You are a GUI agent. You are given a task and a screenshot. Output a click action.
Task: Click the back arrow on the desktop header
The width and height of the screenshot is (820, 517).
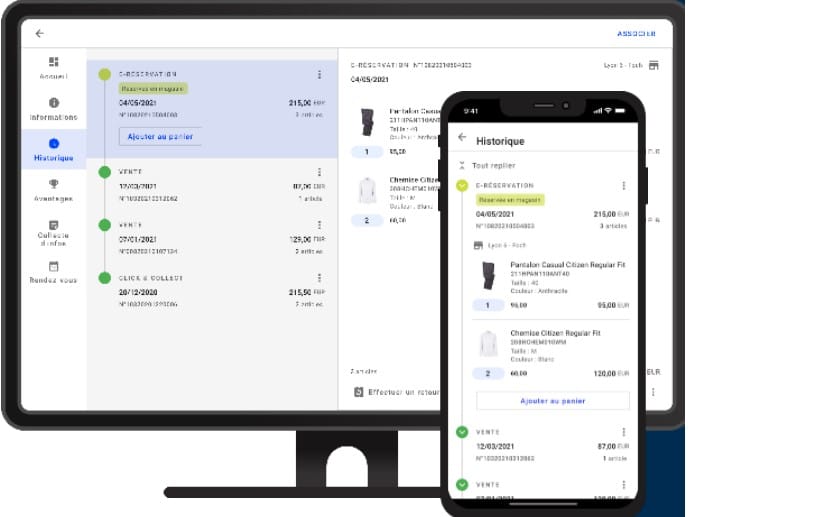click(40, 33)
